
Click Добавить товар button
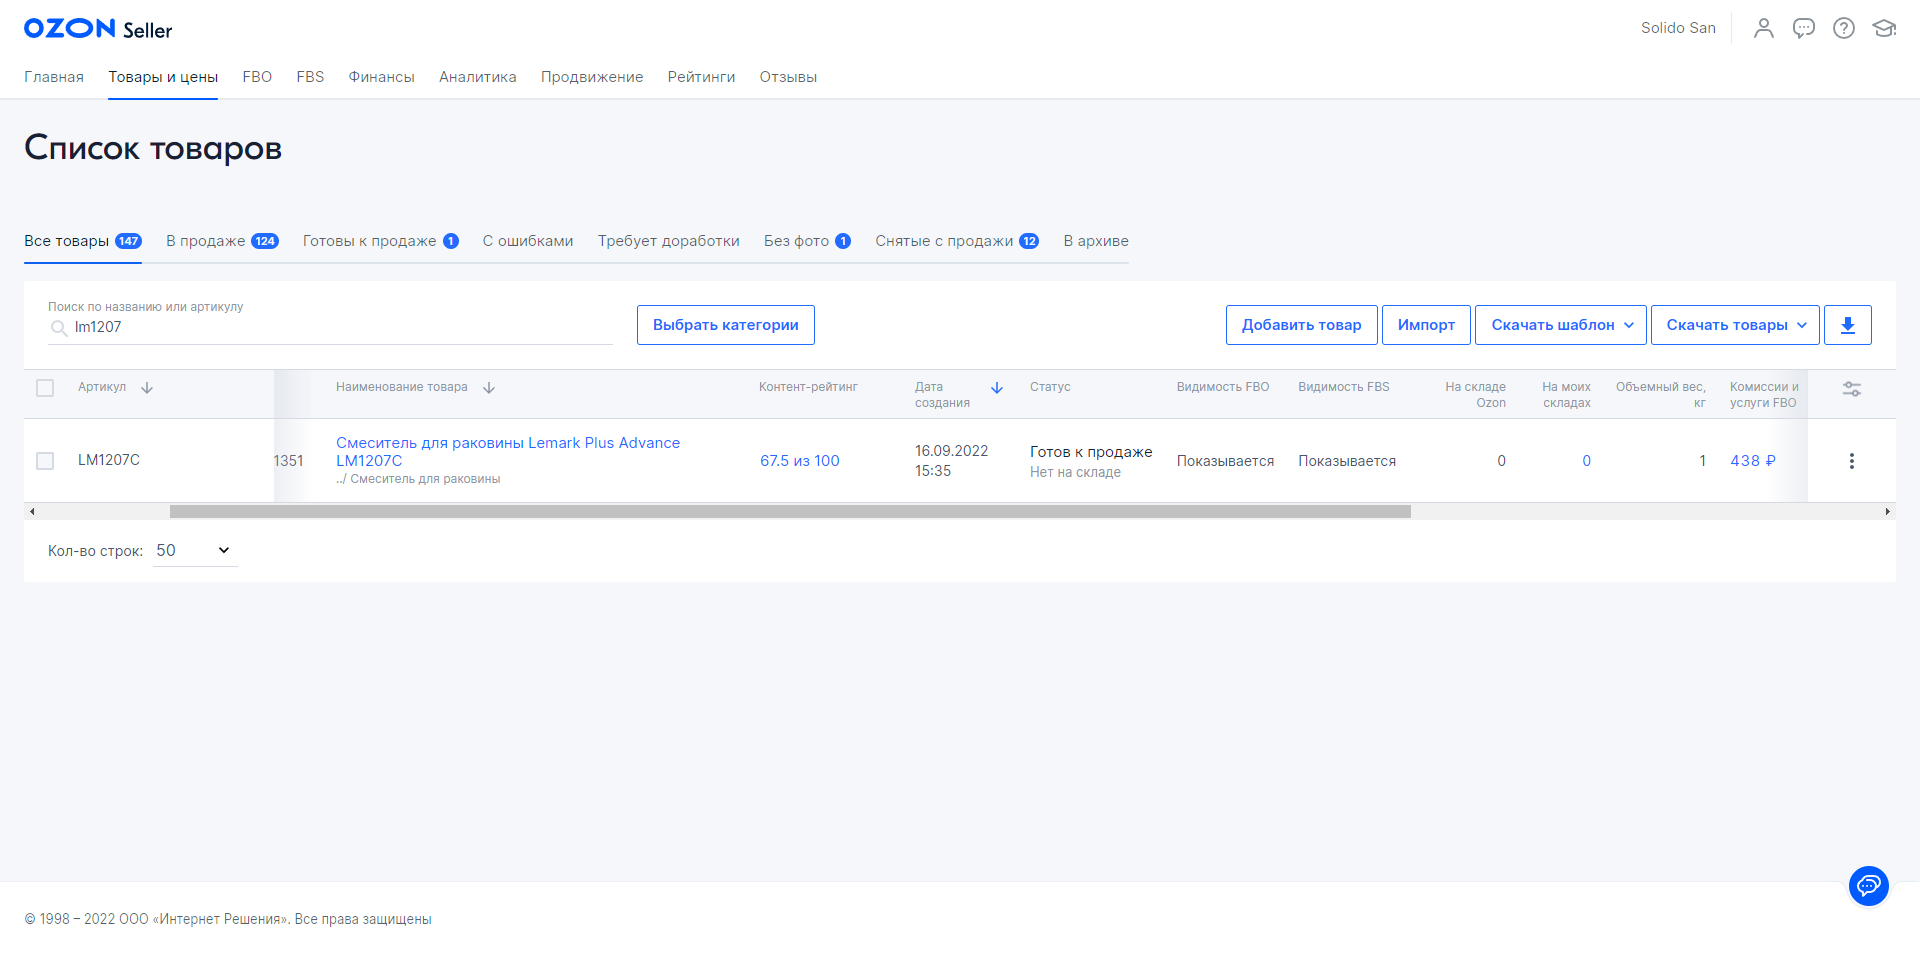pyautogui.click(x=1301, y=325)
